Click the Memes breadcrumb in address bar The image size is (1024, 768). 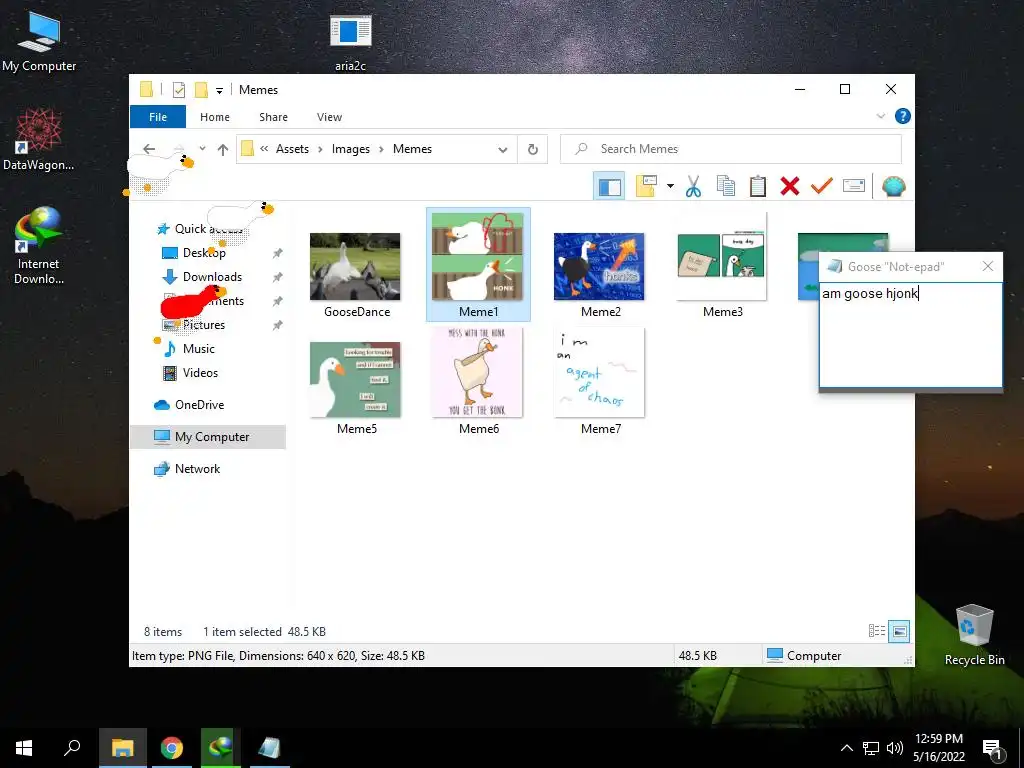click(412, 149)
